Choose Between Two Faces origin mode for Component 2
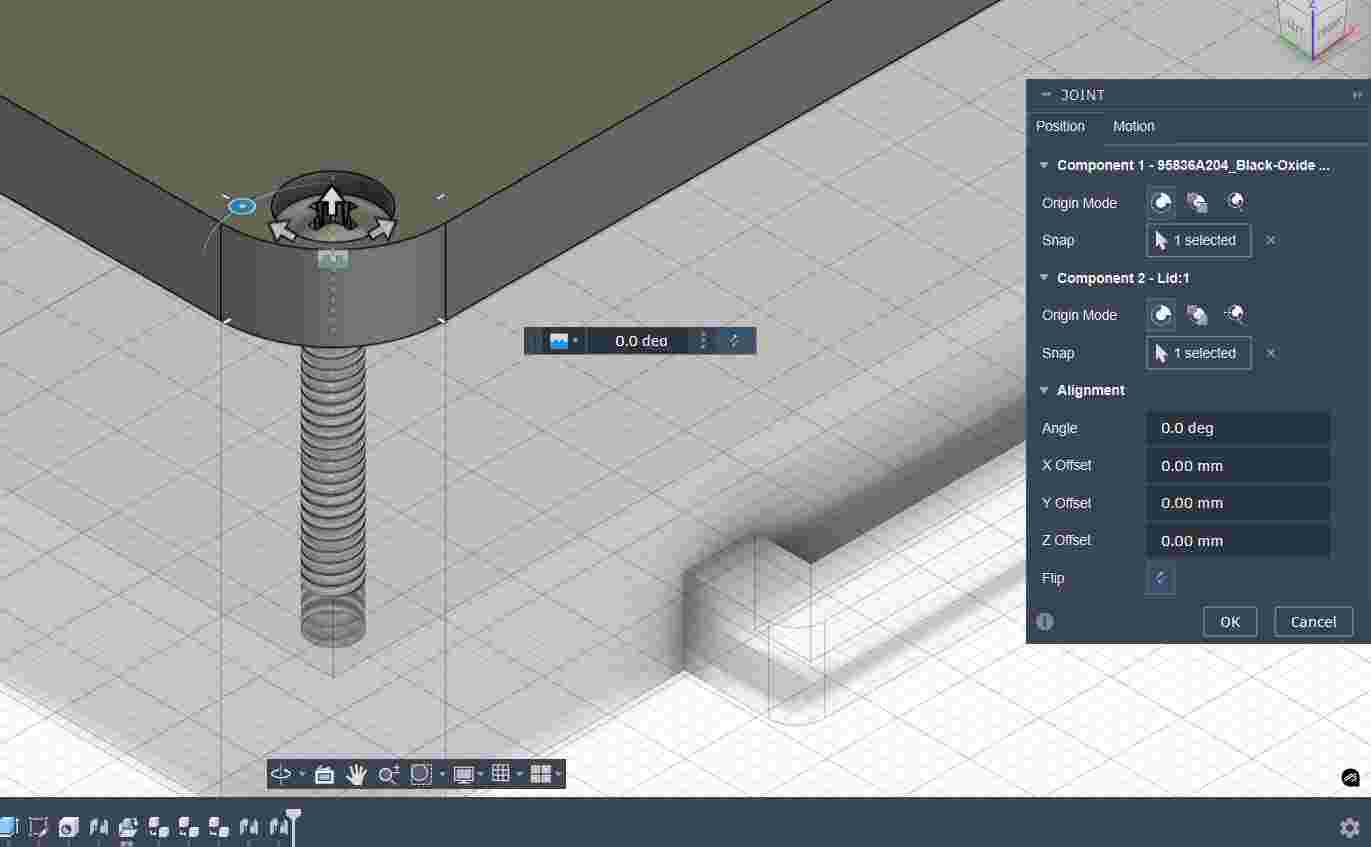This screenshot has height=847, width=1371. (x=1197, y=315)
